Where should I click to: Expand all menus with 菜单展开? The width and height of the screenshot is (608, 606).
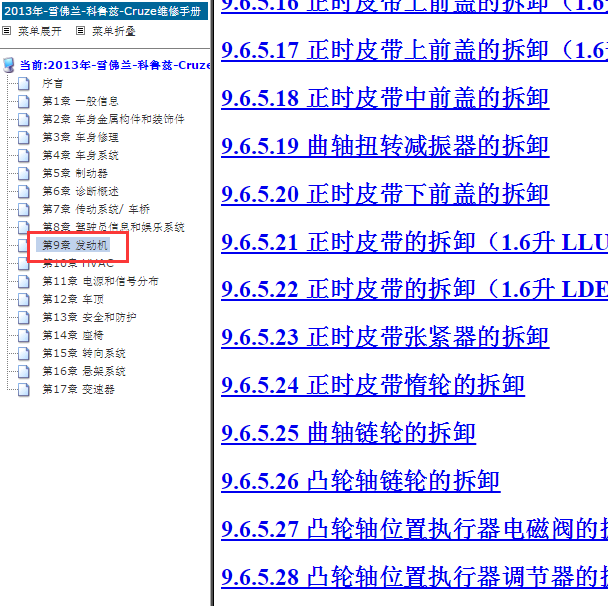pyautogui.click(x=40, y=31)
